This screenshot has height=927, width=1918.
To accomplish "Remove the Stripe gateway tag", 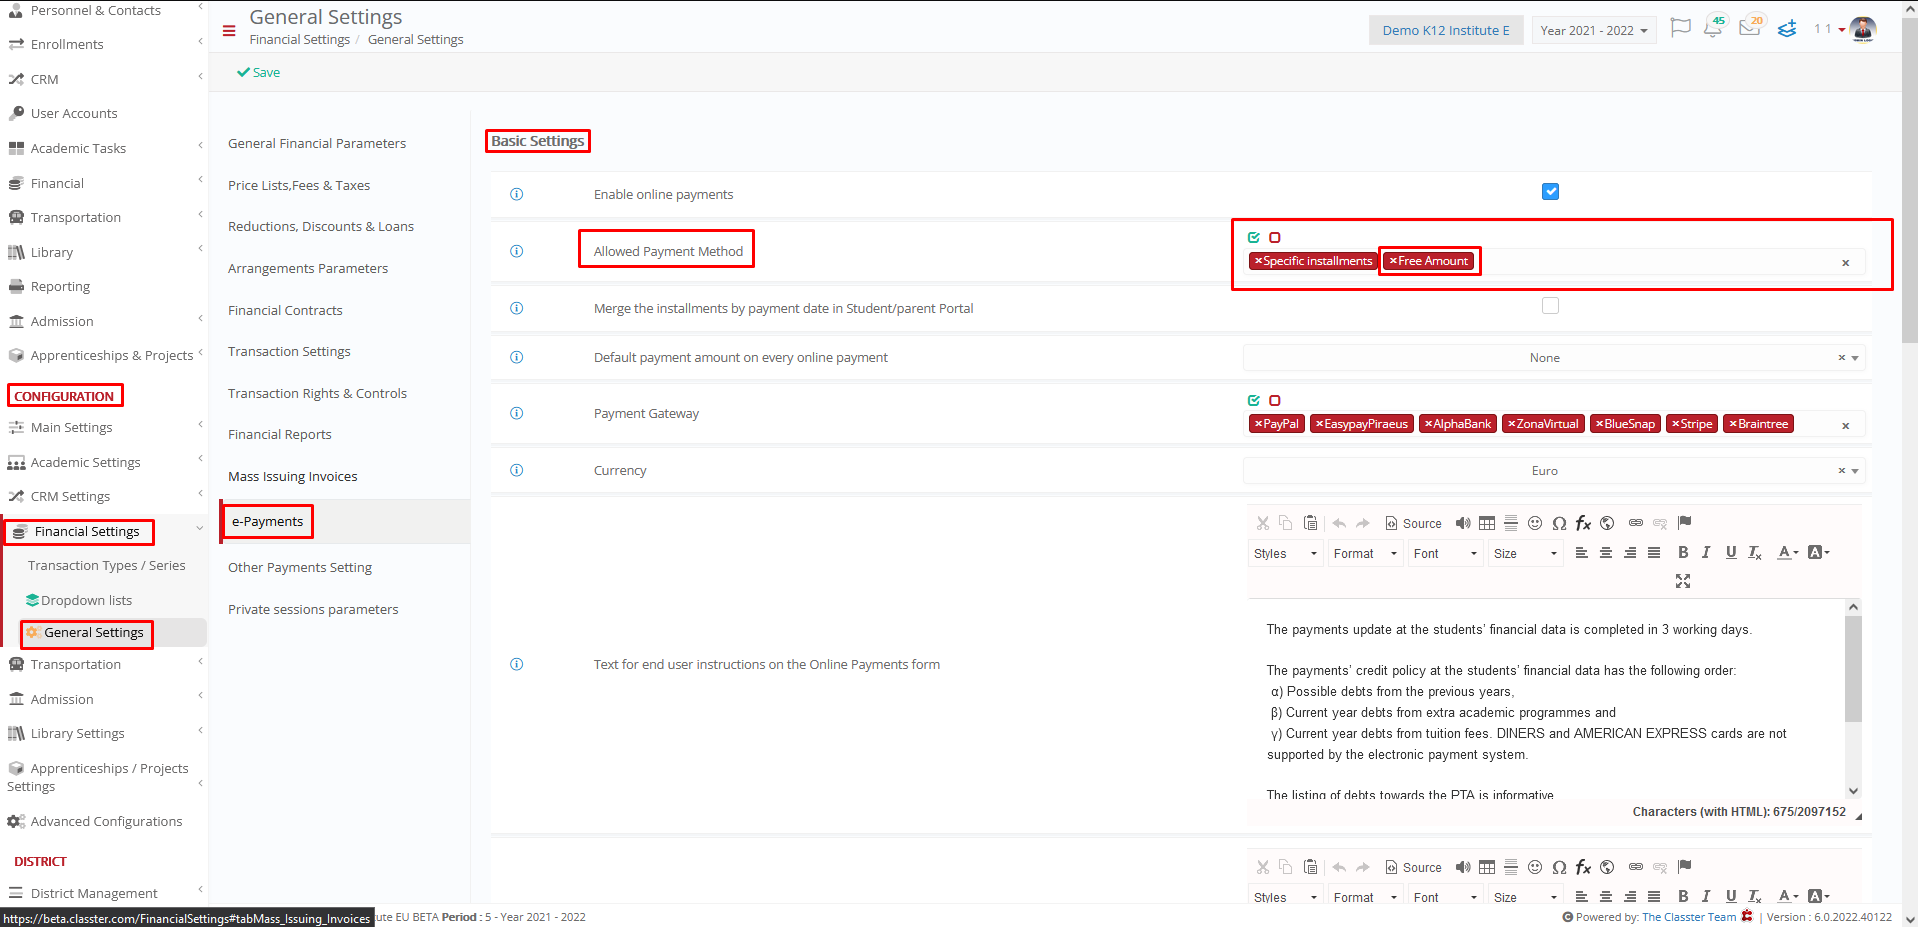I will point(1675,424).
